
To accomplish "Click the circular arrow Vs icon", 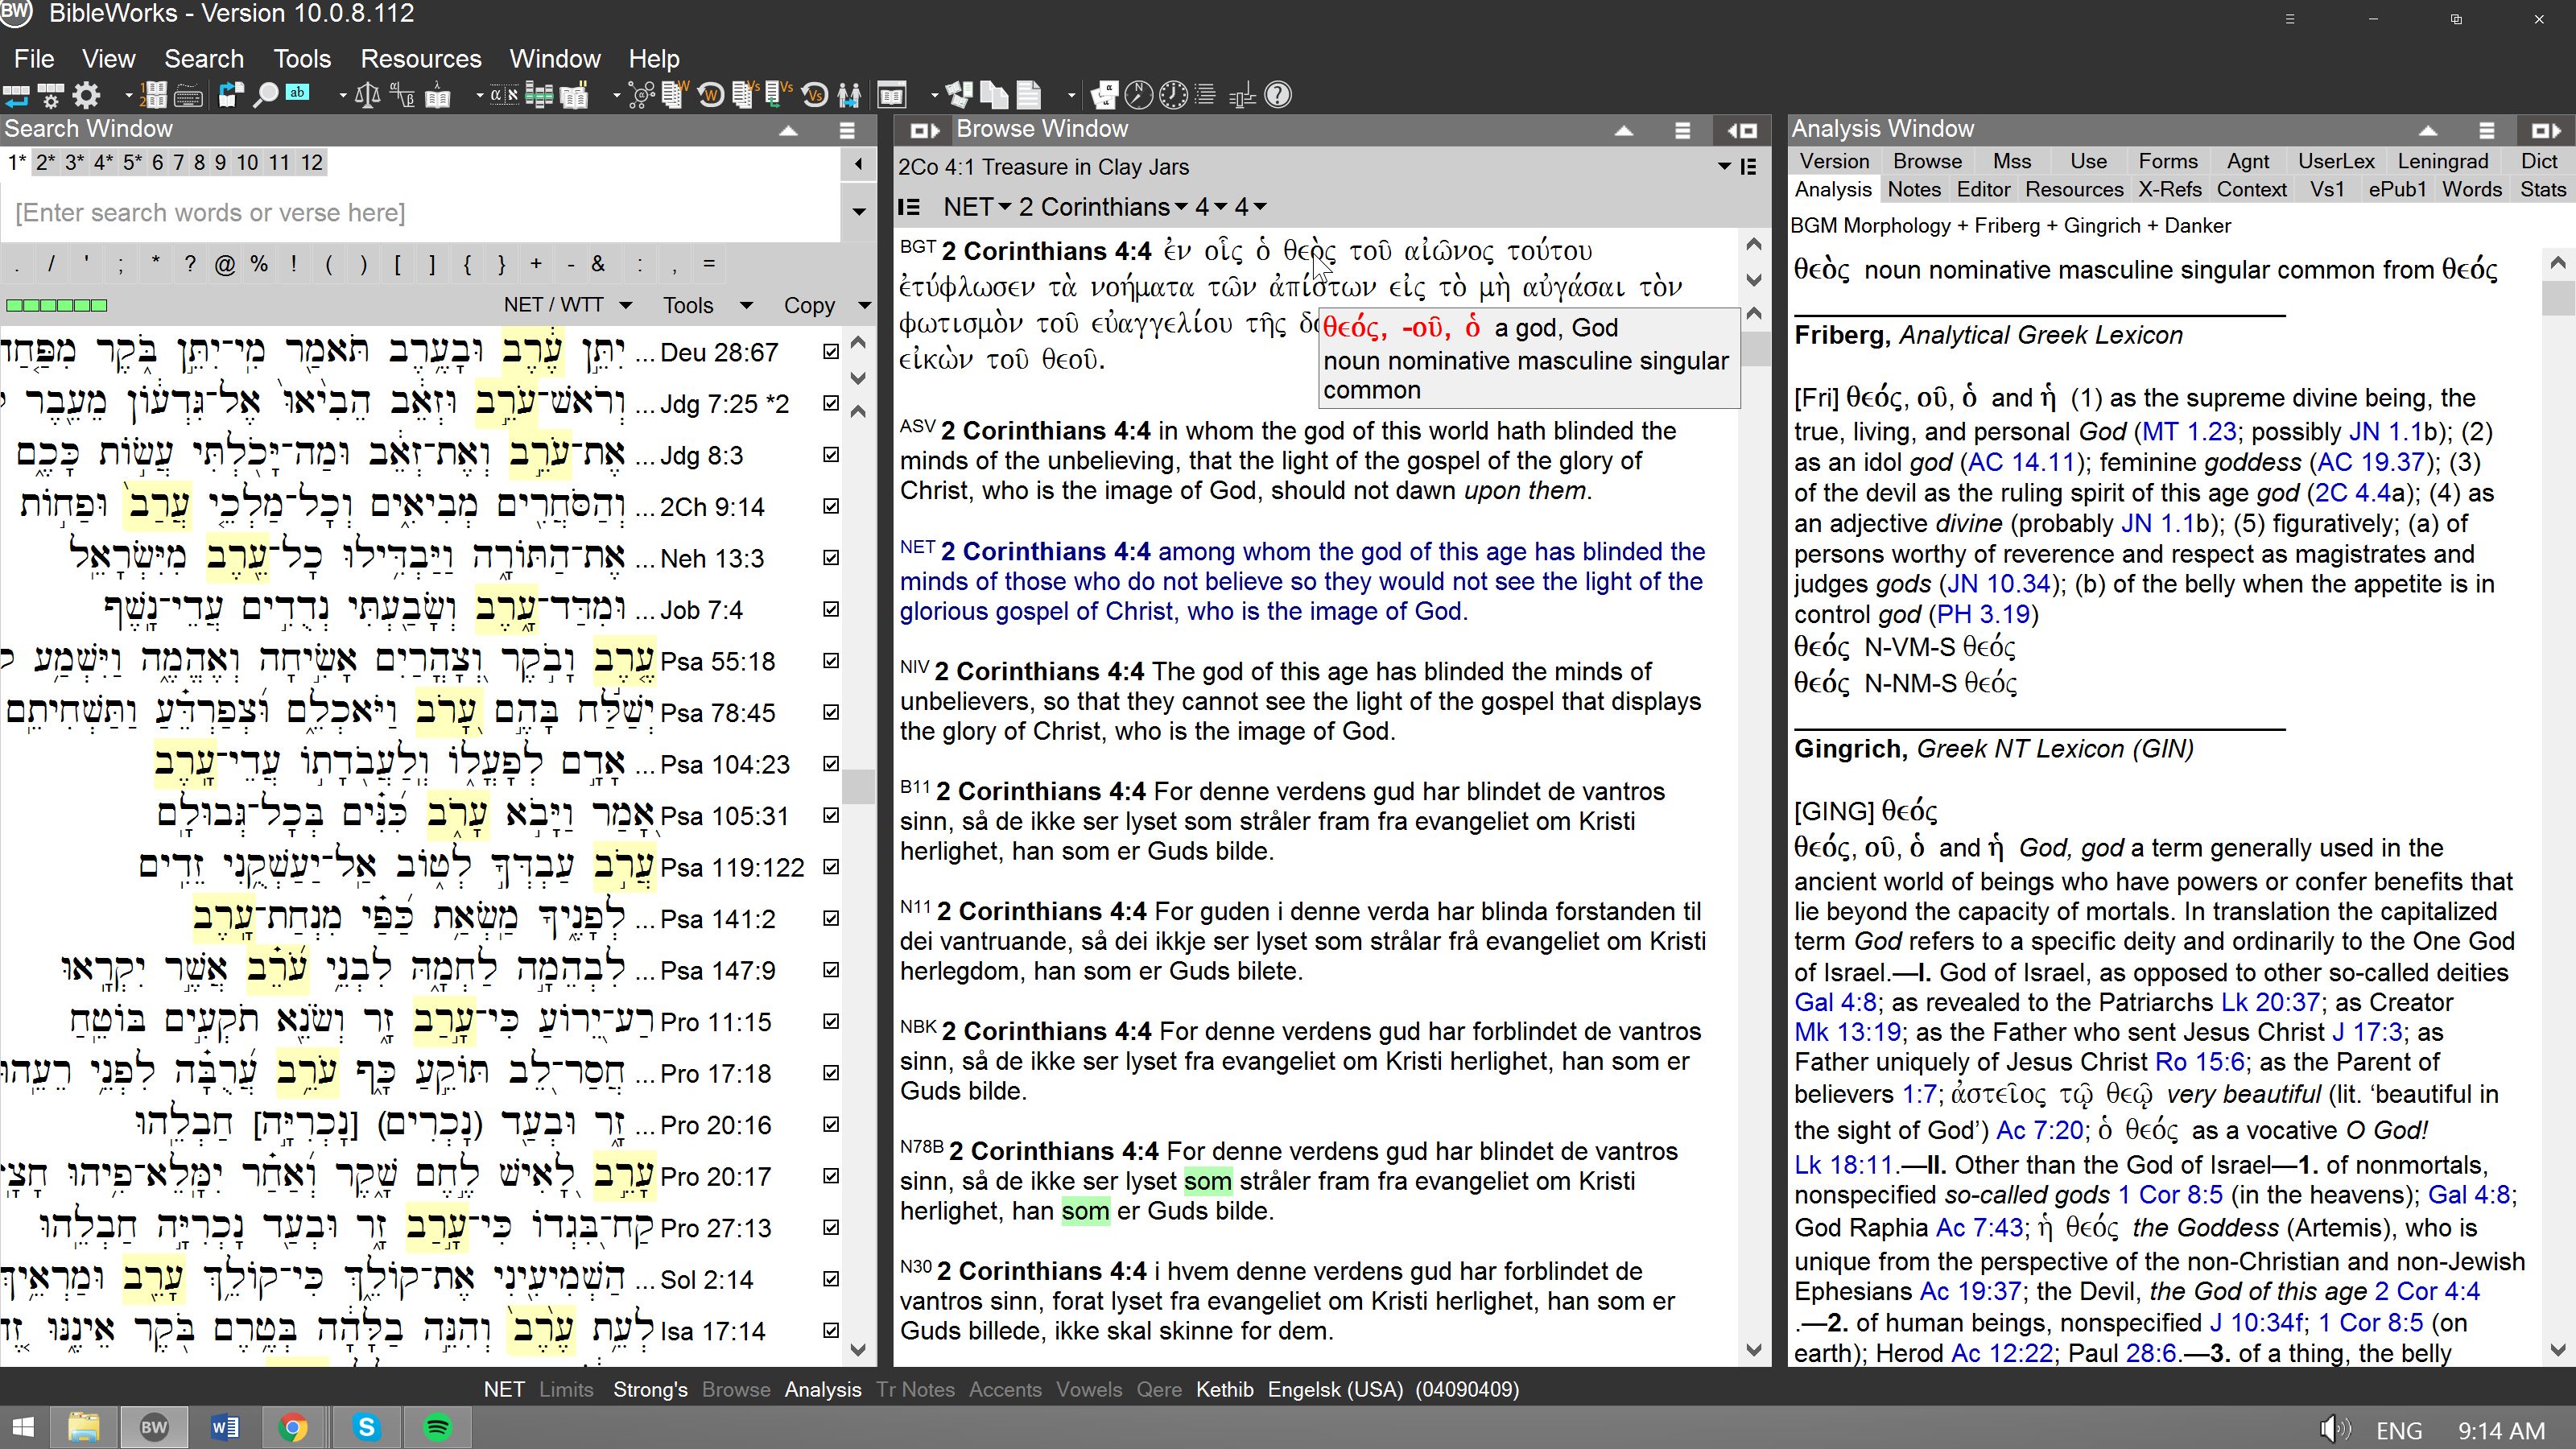I will [815, 95].
